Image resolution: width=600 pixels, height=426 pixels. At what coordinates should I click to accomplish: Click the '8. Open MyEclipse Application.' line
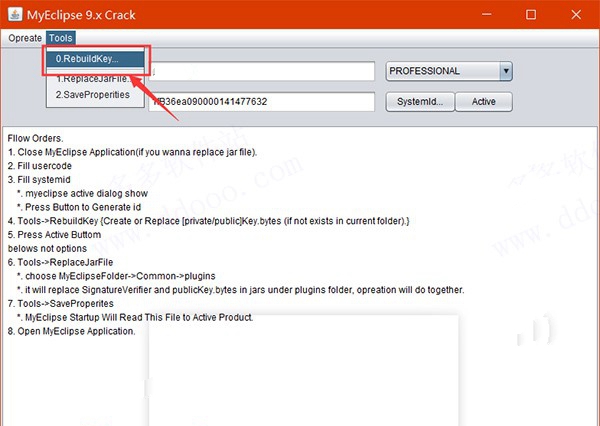(x=72, y=331)
